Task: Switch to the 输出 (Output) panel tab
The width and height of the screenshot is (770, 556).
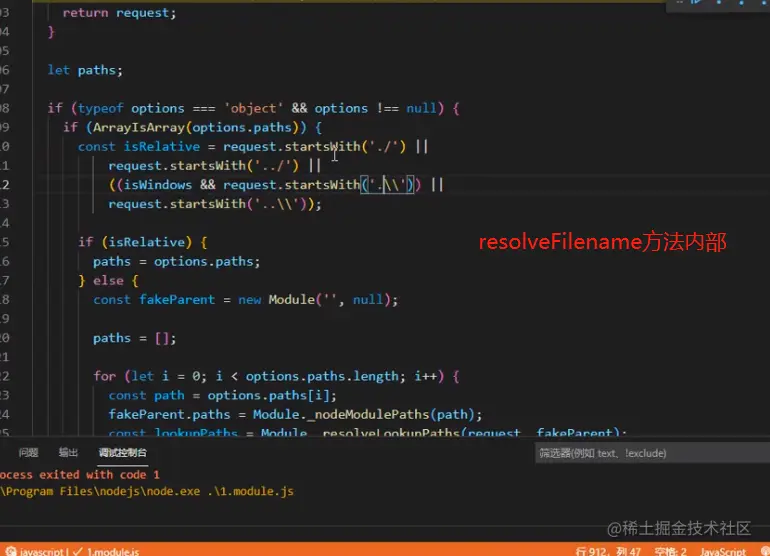Action: click(68, 452)
